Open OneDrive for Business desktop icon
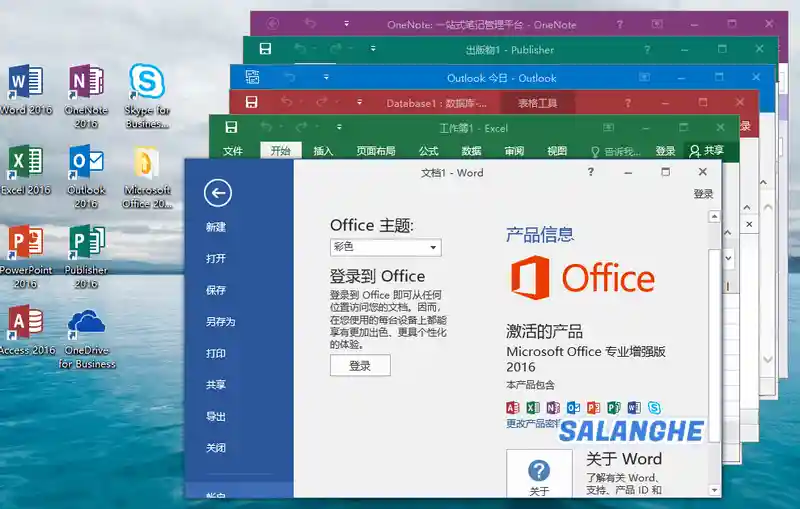Screen dimensions: 800x509 87,338
